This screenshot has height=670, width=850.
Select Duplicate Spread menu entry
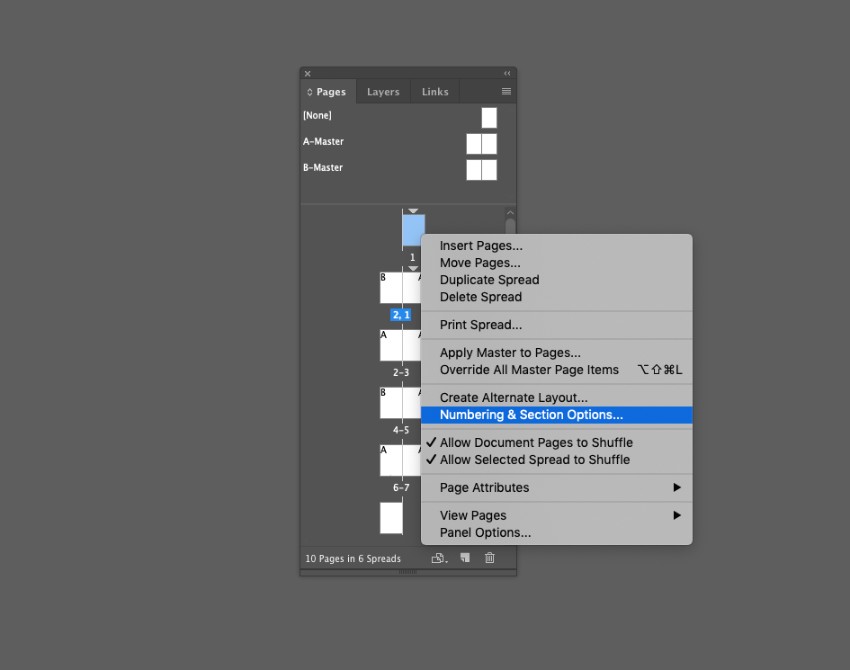(x=556, y=280)
